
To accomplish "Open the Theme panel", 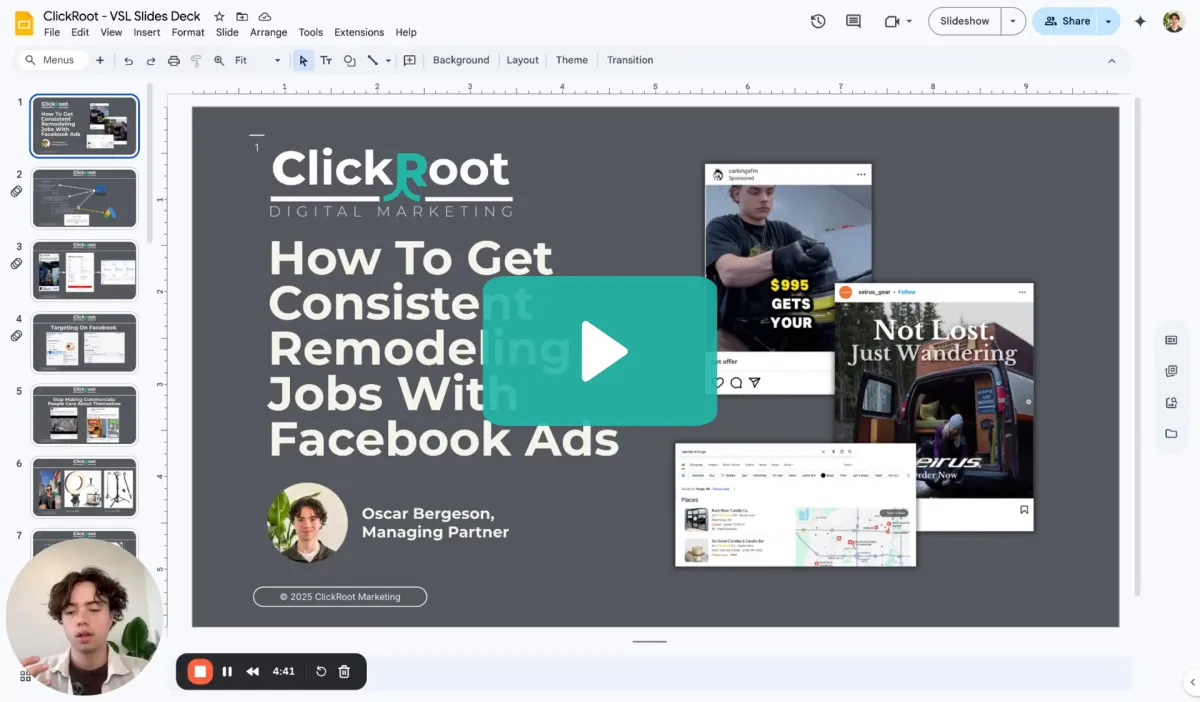I will tap(572, 60).
